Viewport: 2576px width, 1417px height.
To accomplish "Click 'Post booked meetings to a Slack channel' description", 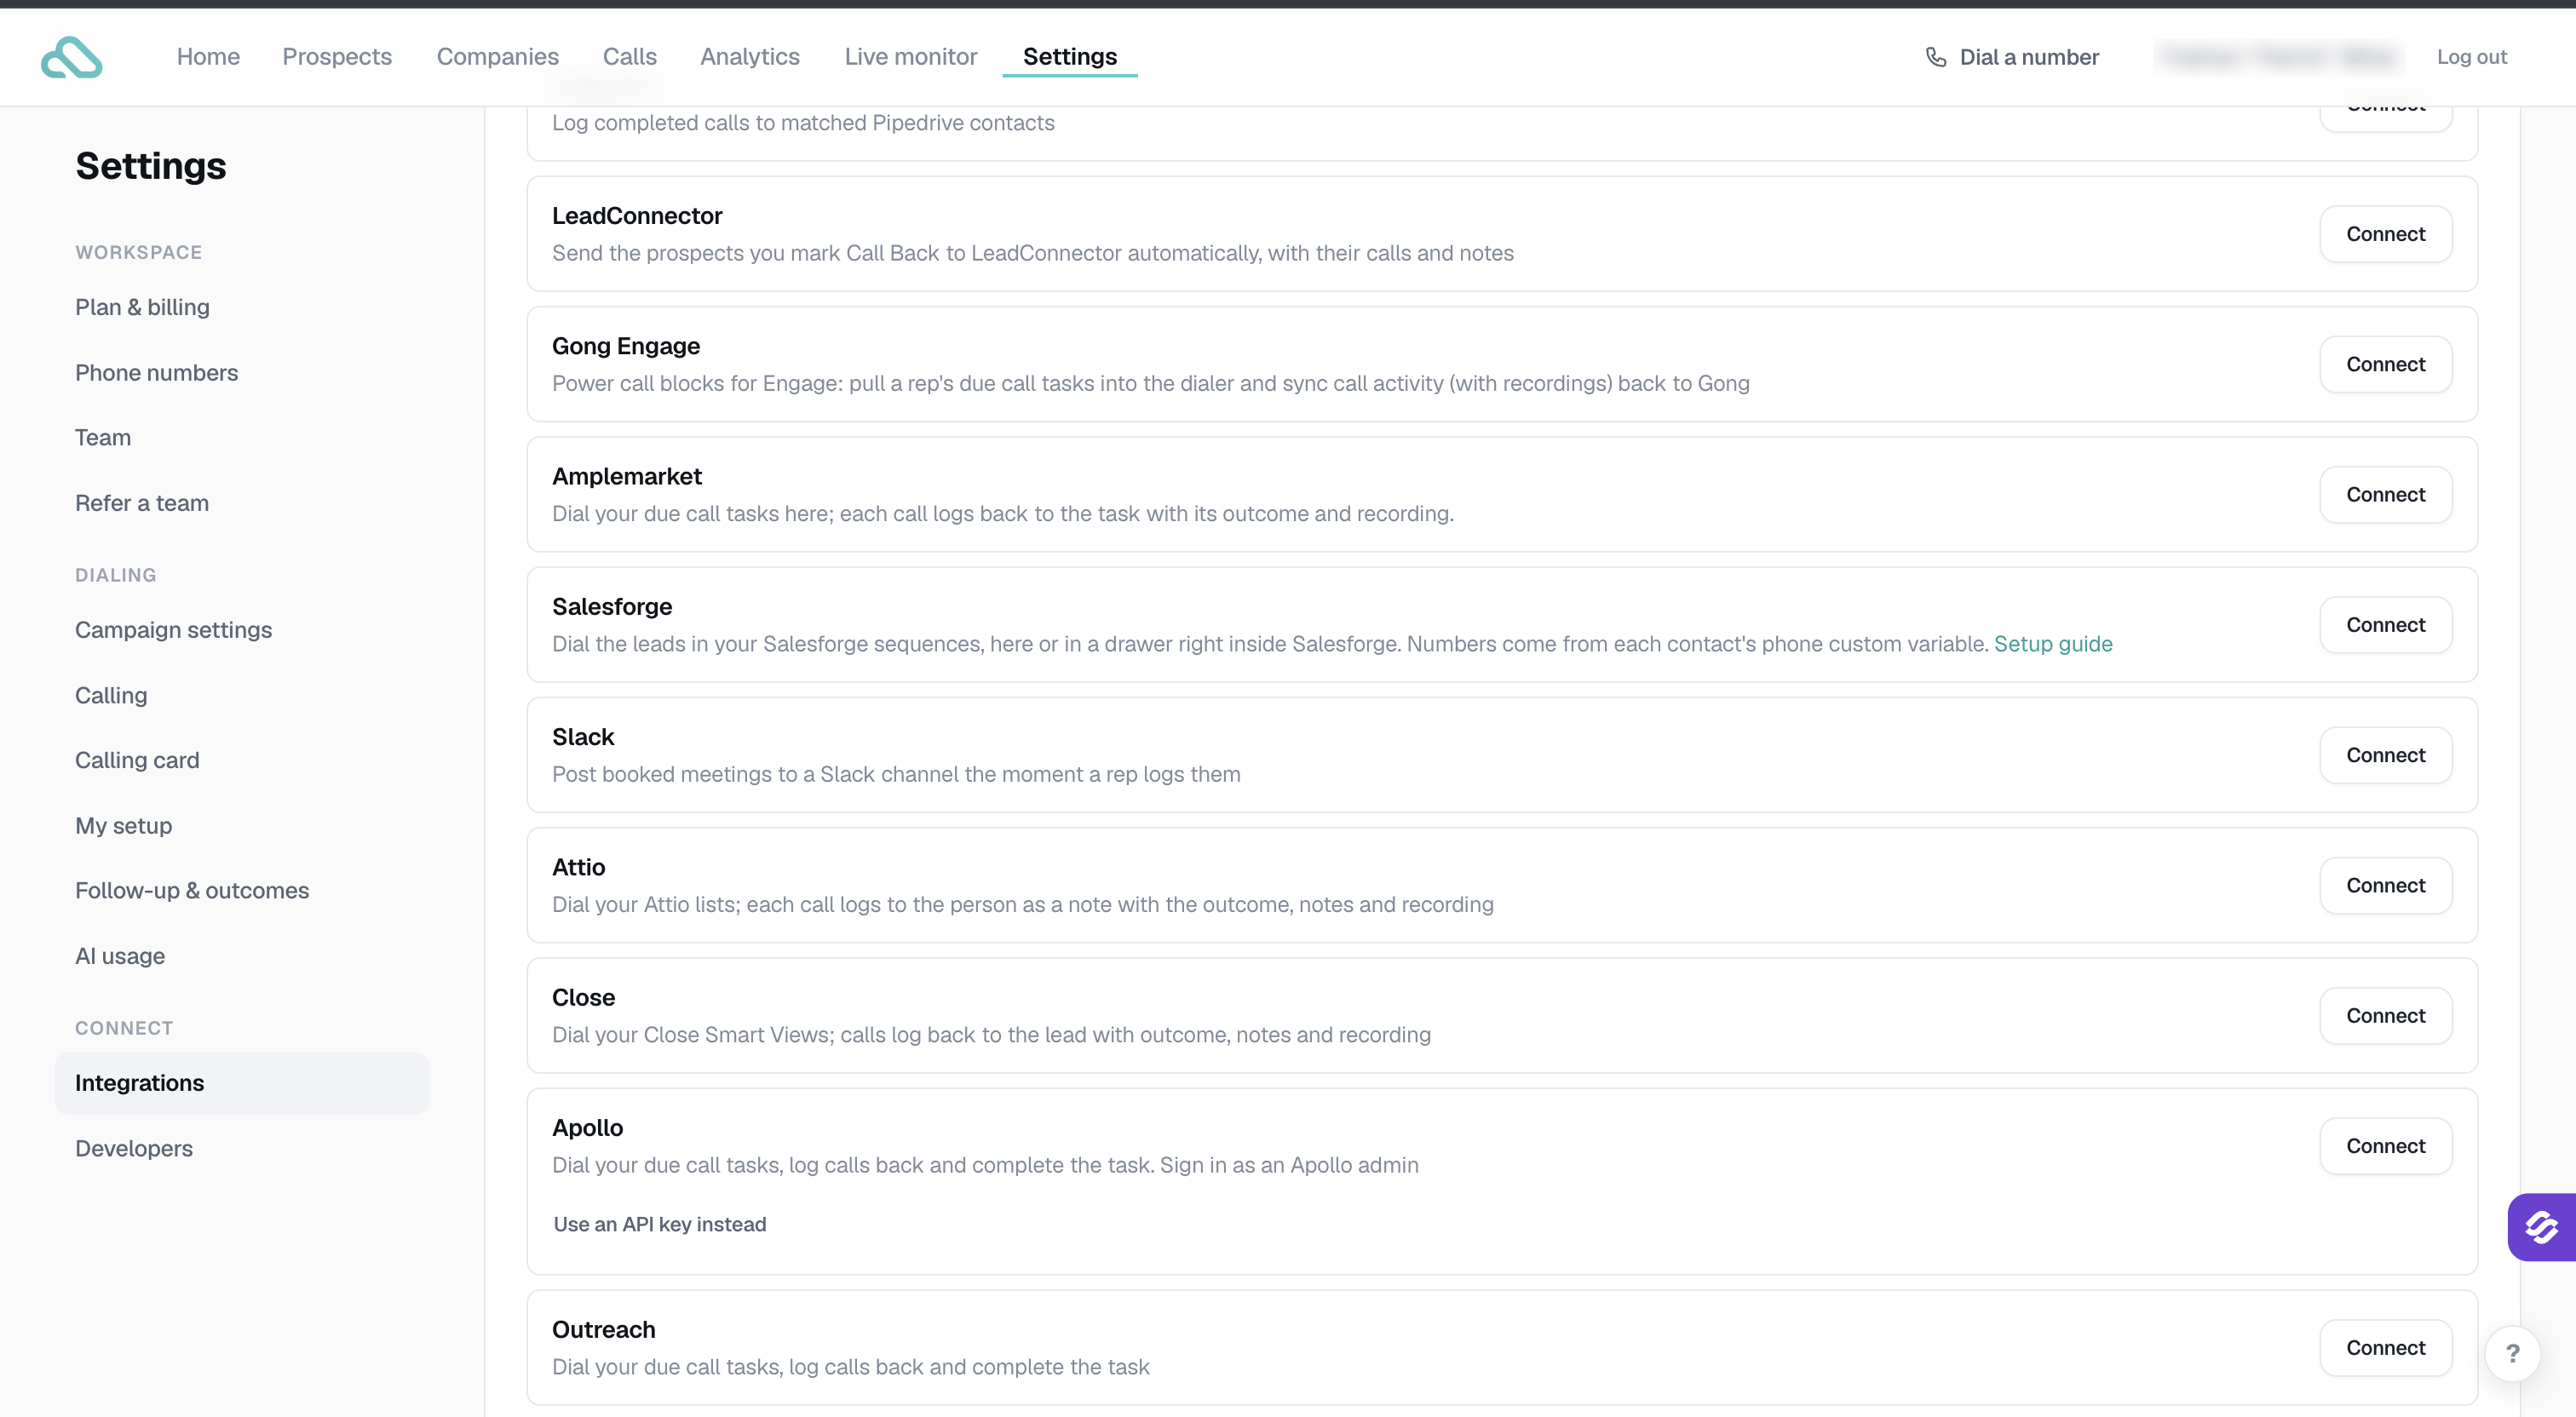I will (896, 774).
